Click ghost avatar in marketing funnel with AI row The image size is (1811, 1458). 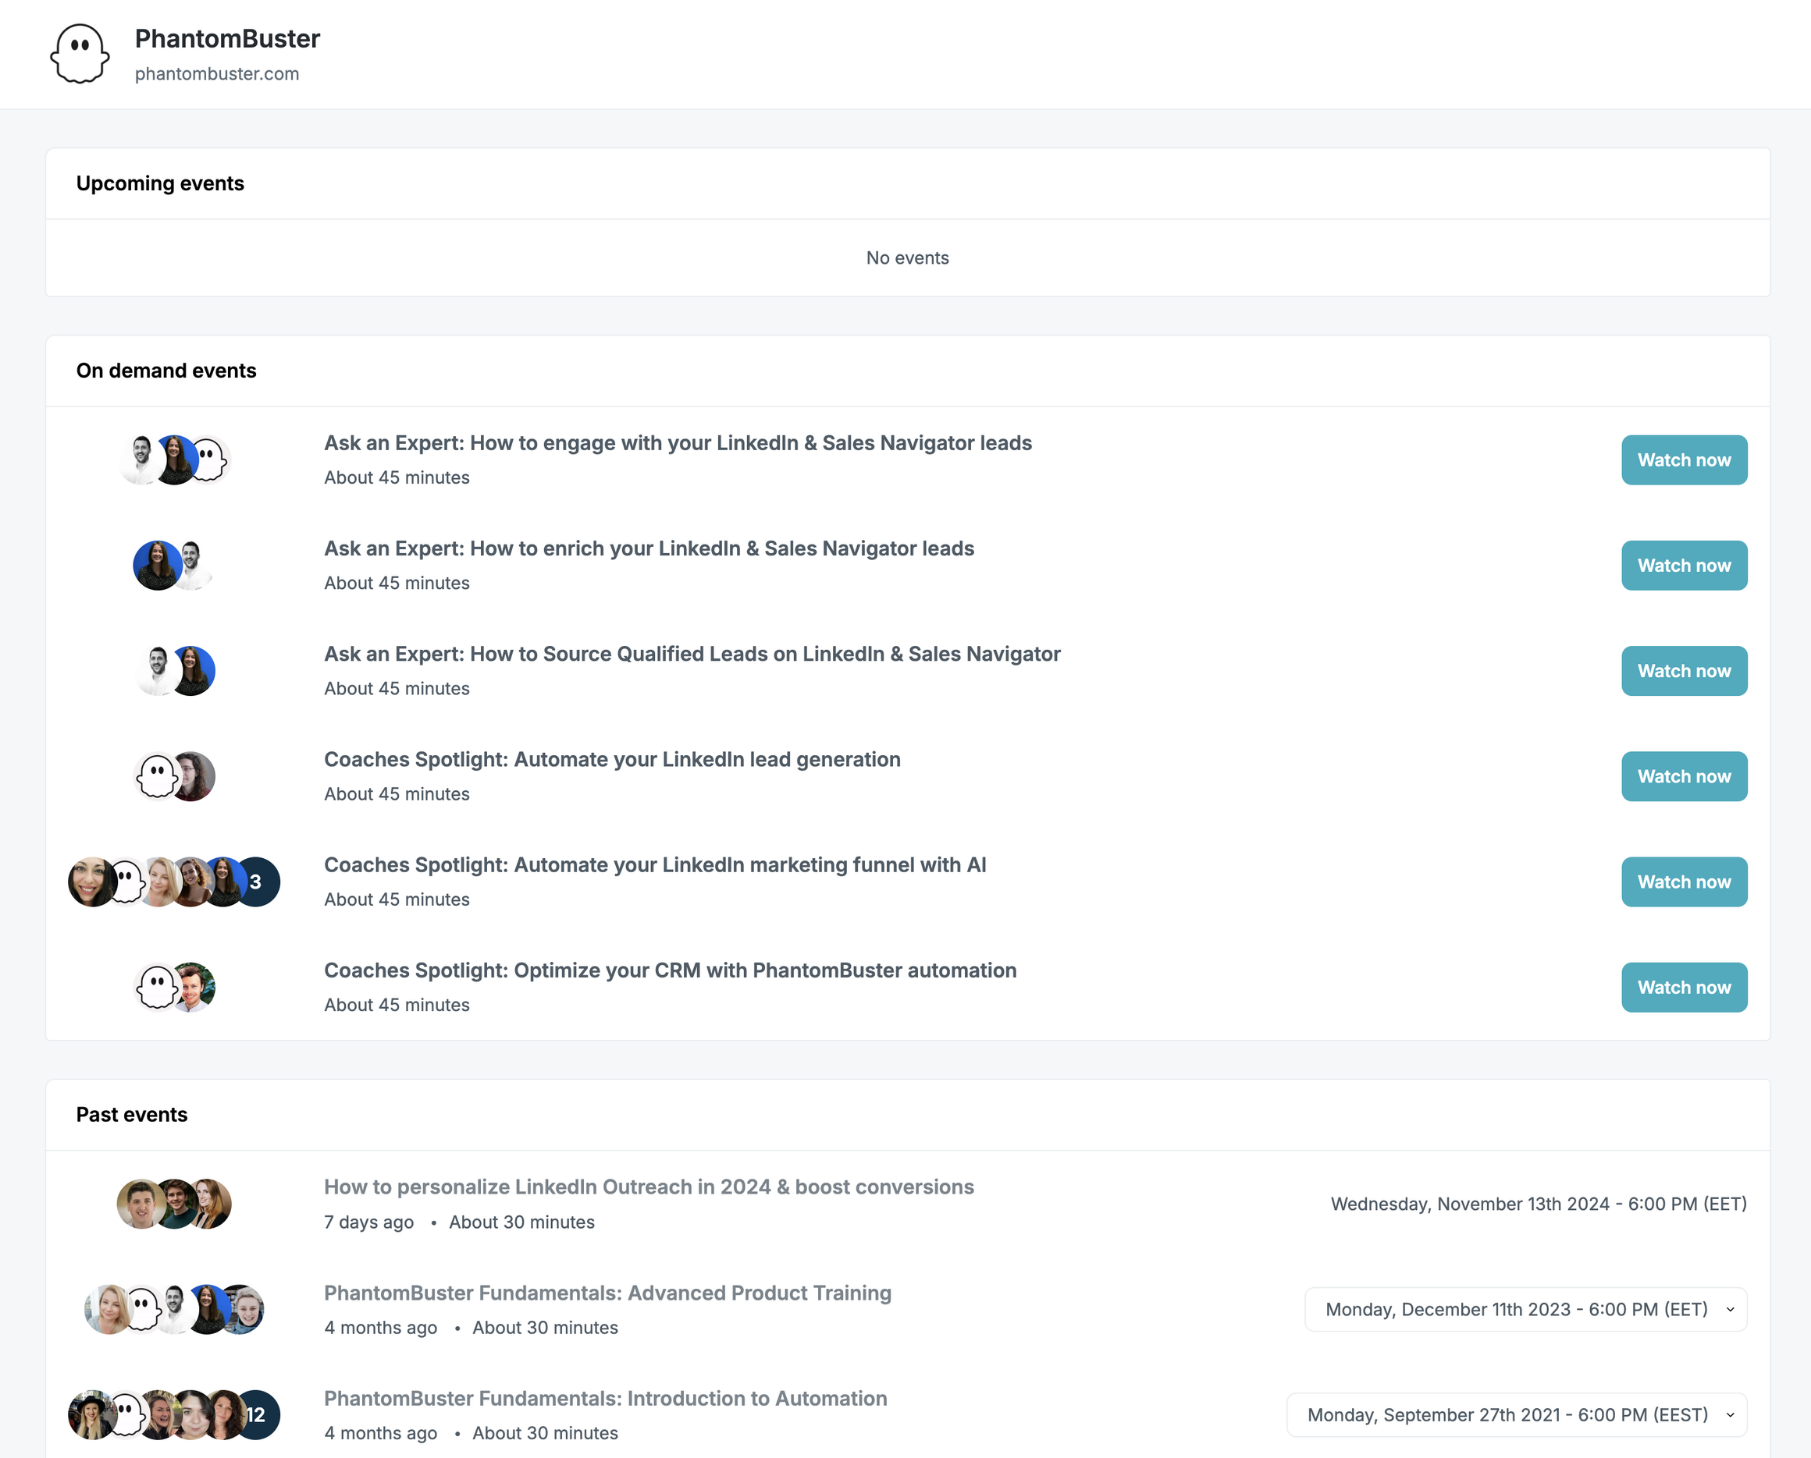coord(125,882)
